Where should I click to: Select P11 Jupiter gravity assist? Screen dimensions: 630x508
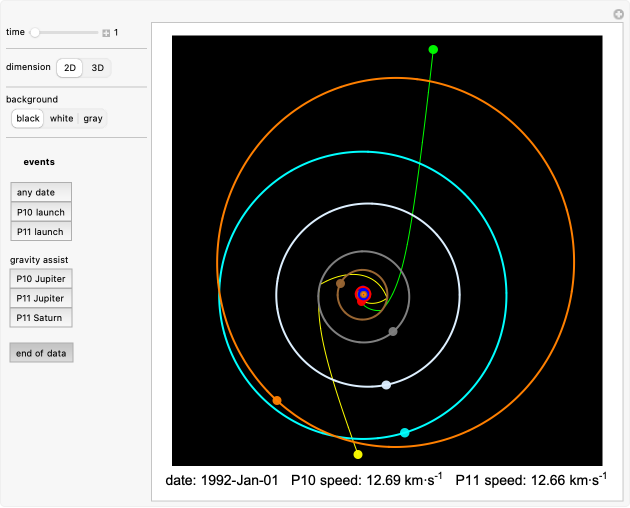point(40,298)
